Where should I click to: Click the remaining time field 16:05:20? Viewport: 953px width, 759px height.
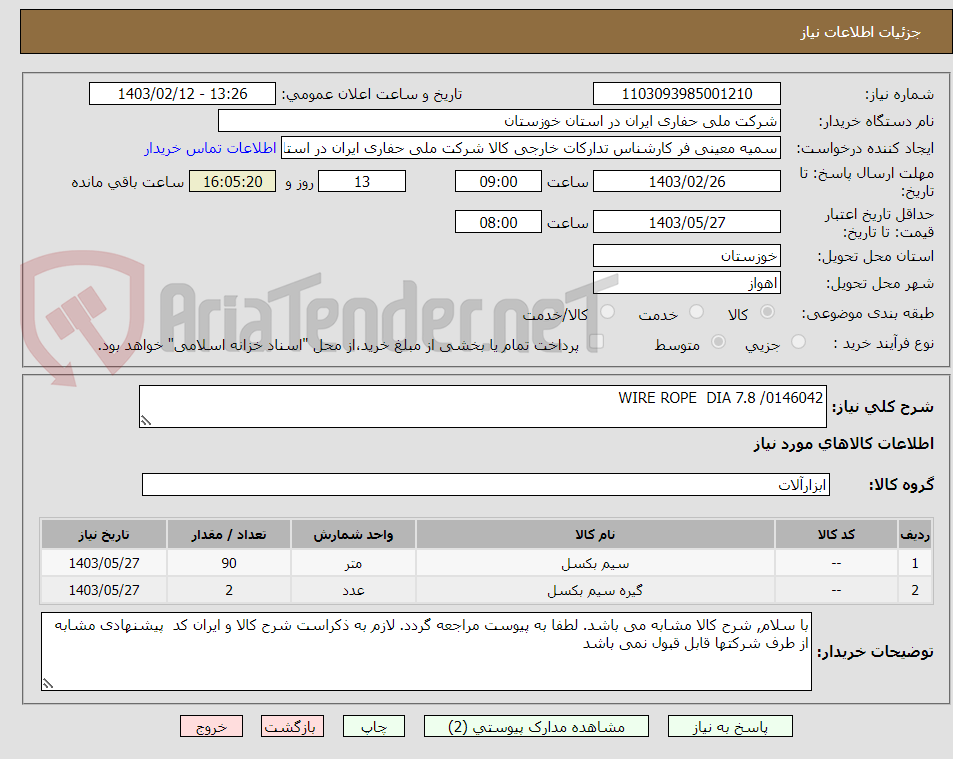tap(232, 181)
